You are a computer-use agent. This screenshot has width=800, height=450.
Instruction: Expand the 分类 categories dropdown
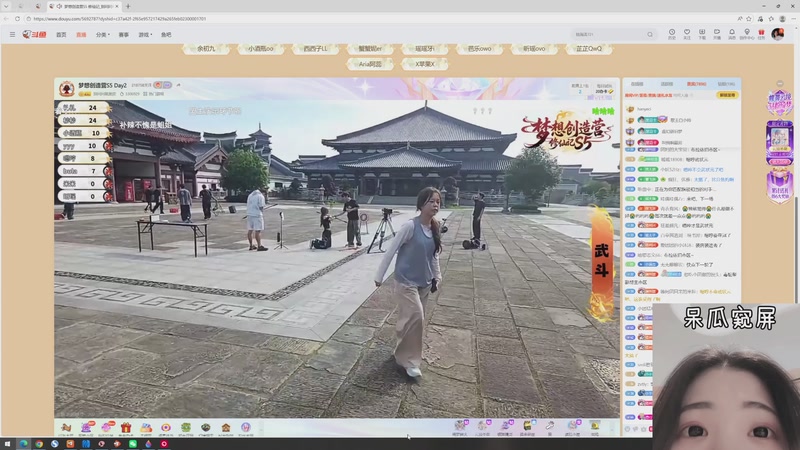(x=103, y=35)
